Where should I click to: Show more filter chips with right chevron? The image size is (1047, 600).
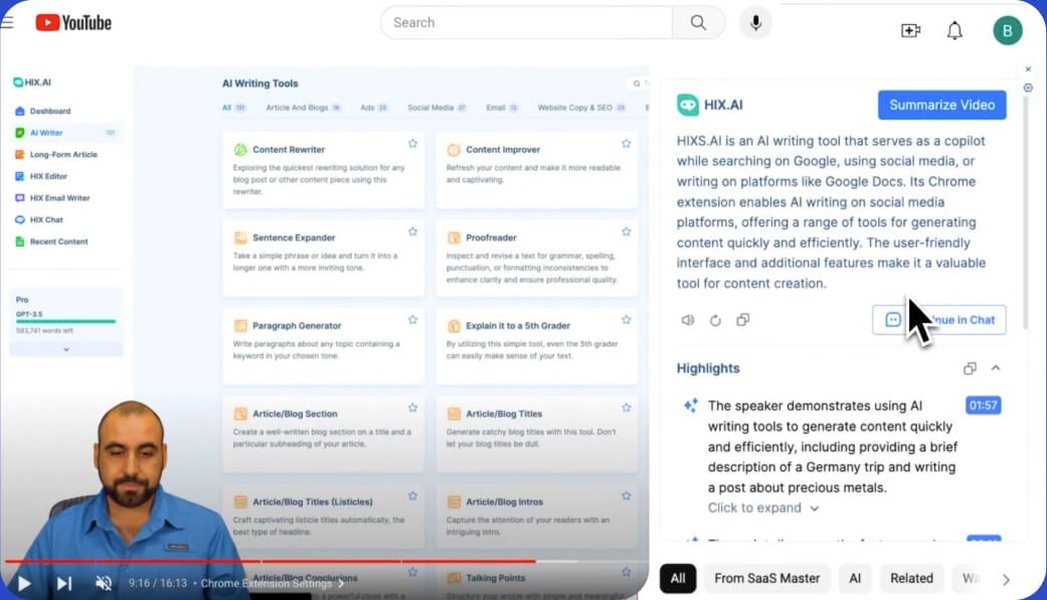[1006, 580]
